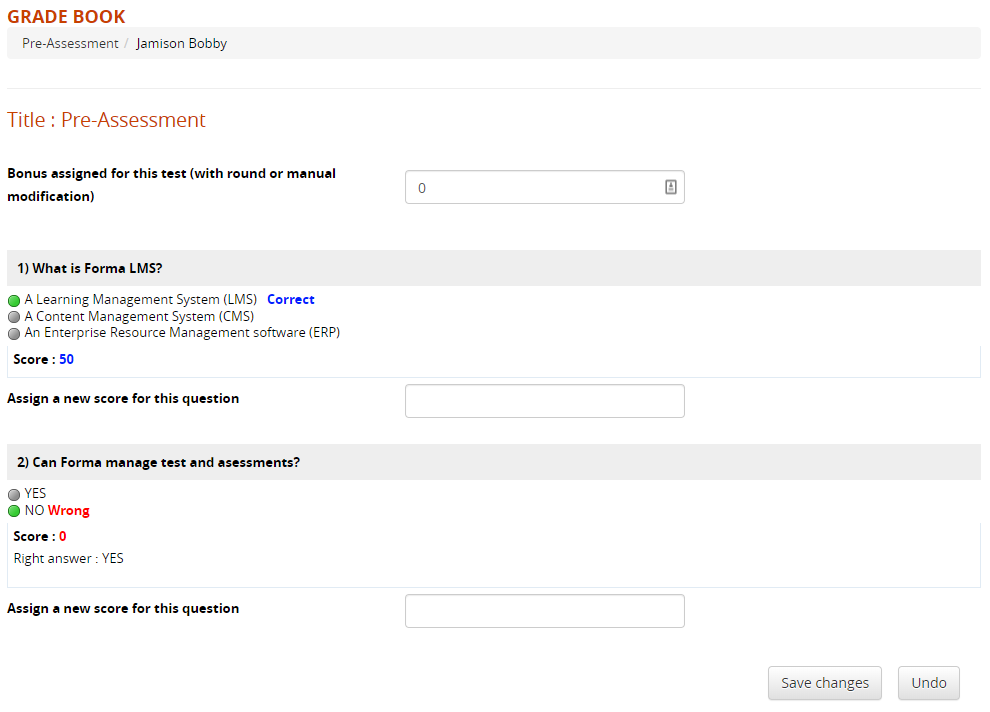This screenshot has width=990, height=712.
Task: Select the "An Enterprise Resource Management software (ERP)" option
Action: (x=13, y=333)
